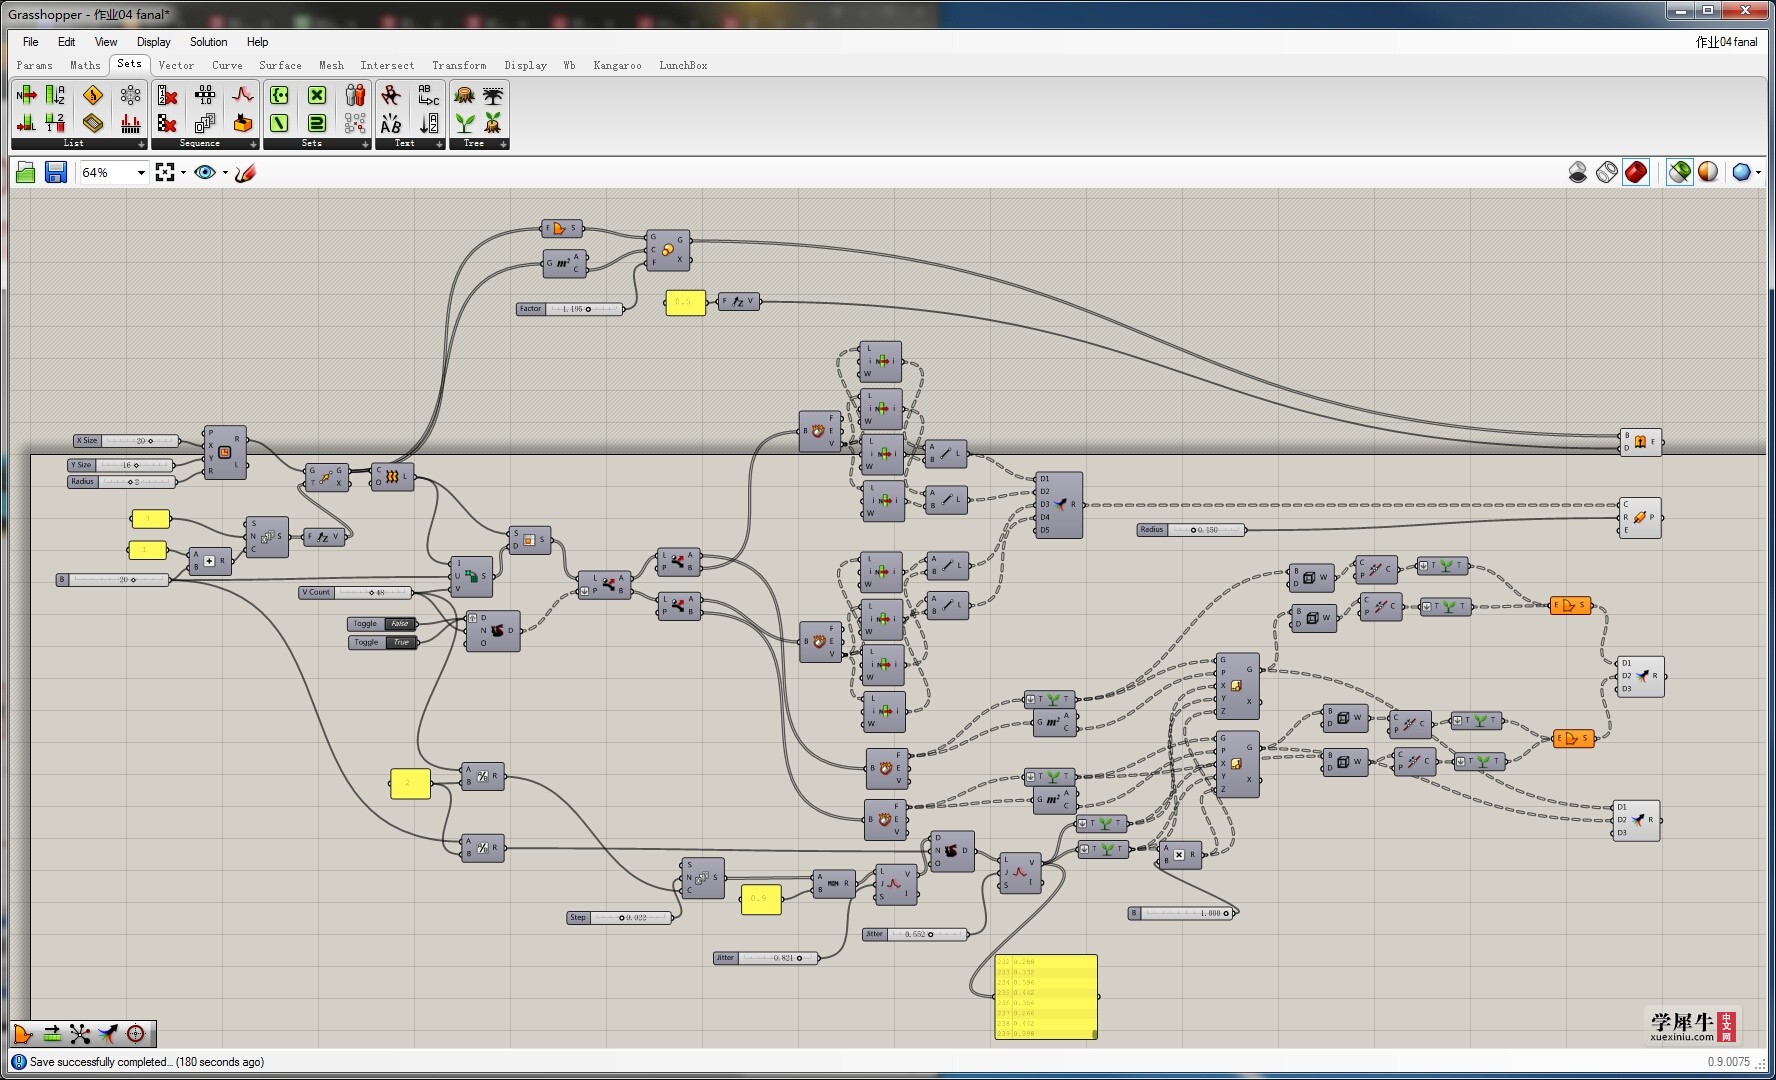Select the red-curve Jitter component icon
Image resolution: width=1776 pixels, height=1080 pixels.
243,95
